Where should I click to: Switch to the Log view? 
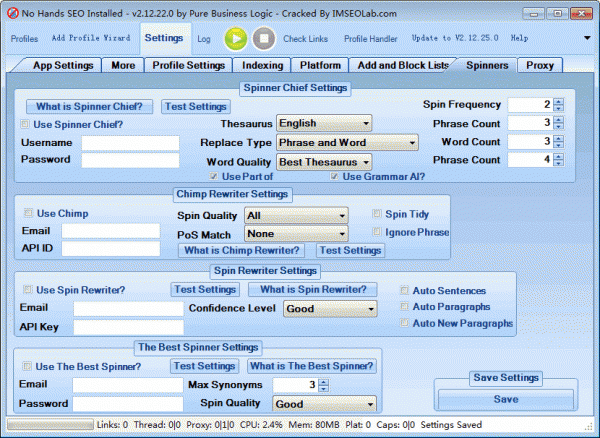[x=204, y=39]
